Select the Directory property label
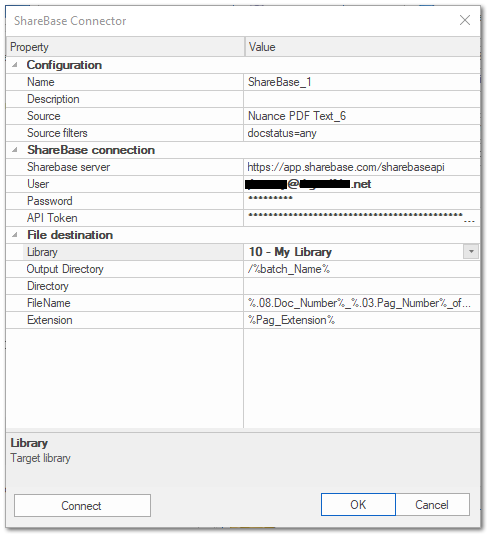Viewport: 490px width, 537px height. (48, 286)
